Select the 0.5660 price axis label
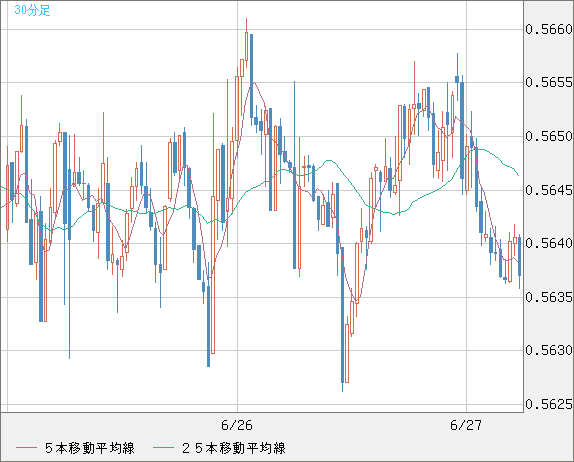 549,29
